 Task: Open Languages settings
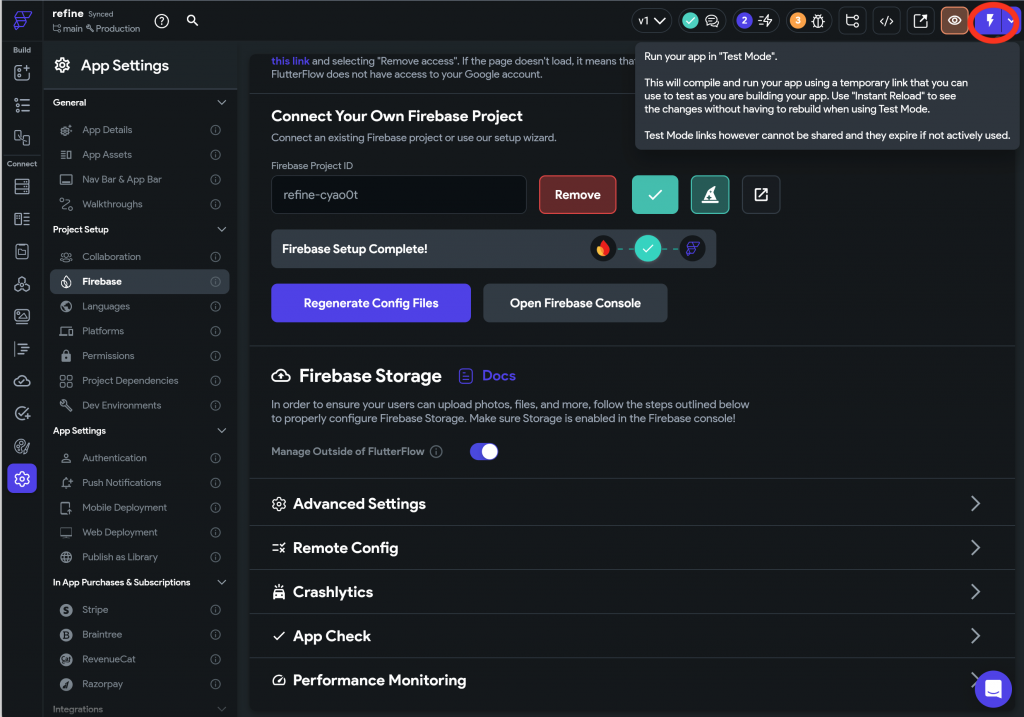(140, 306)
